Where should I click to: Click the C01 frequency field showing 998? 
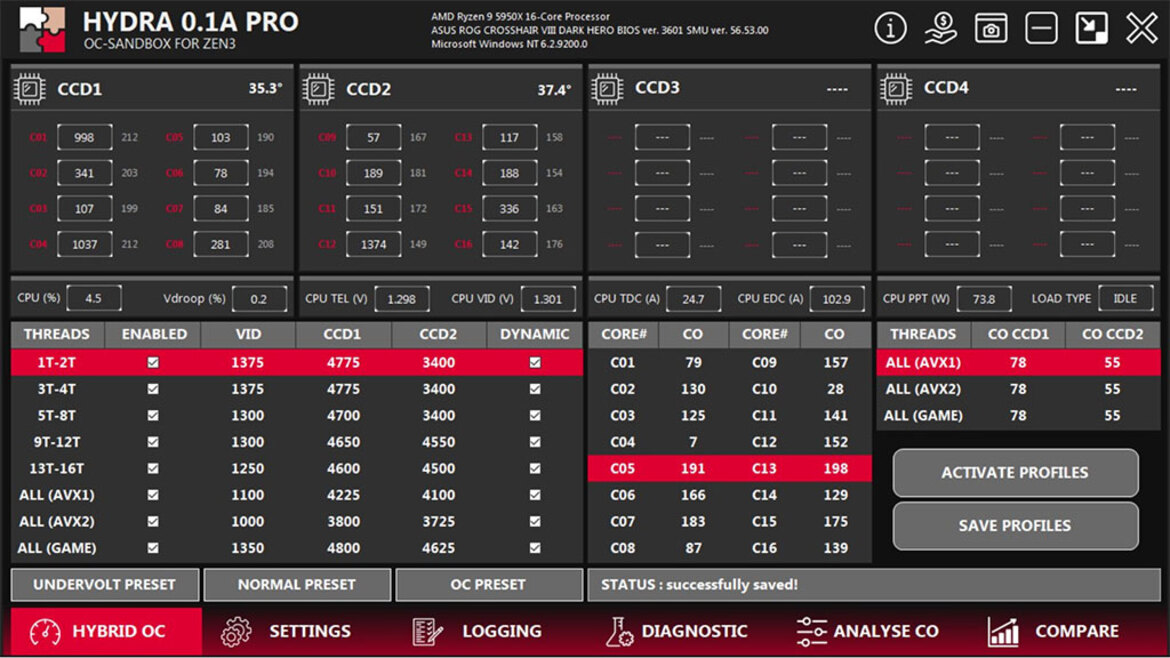[x=84, y=138]
